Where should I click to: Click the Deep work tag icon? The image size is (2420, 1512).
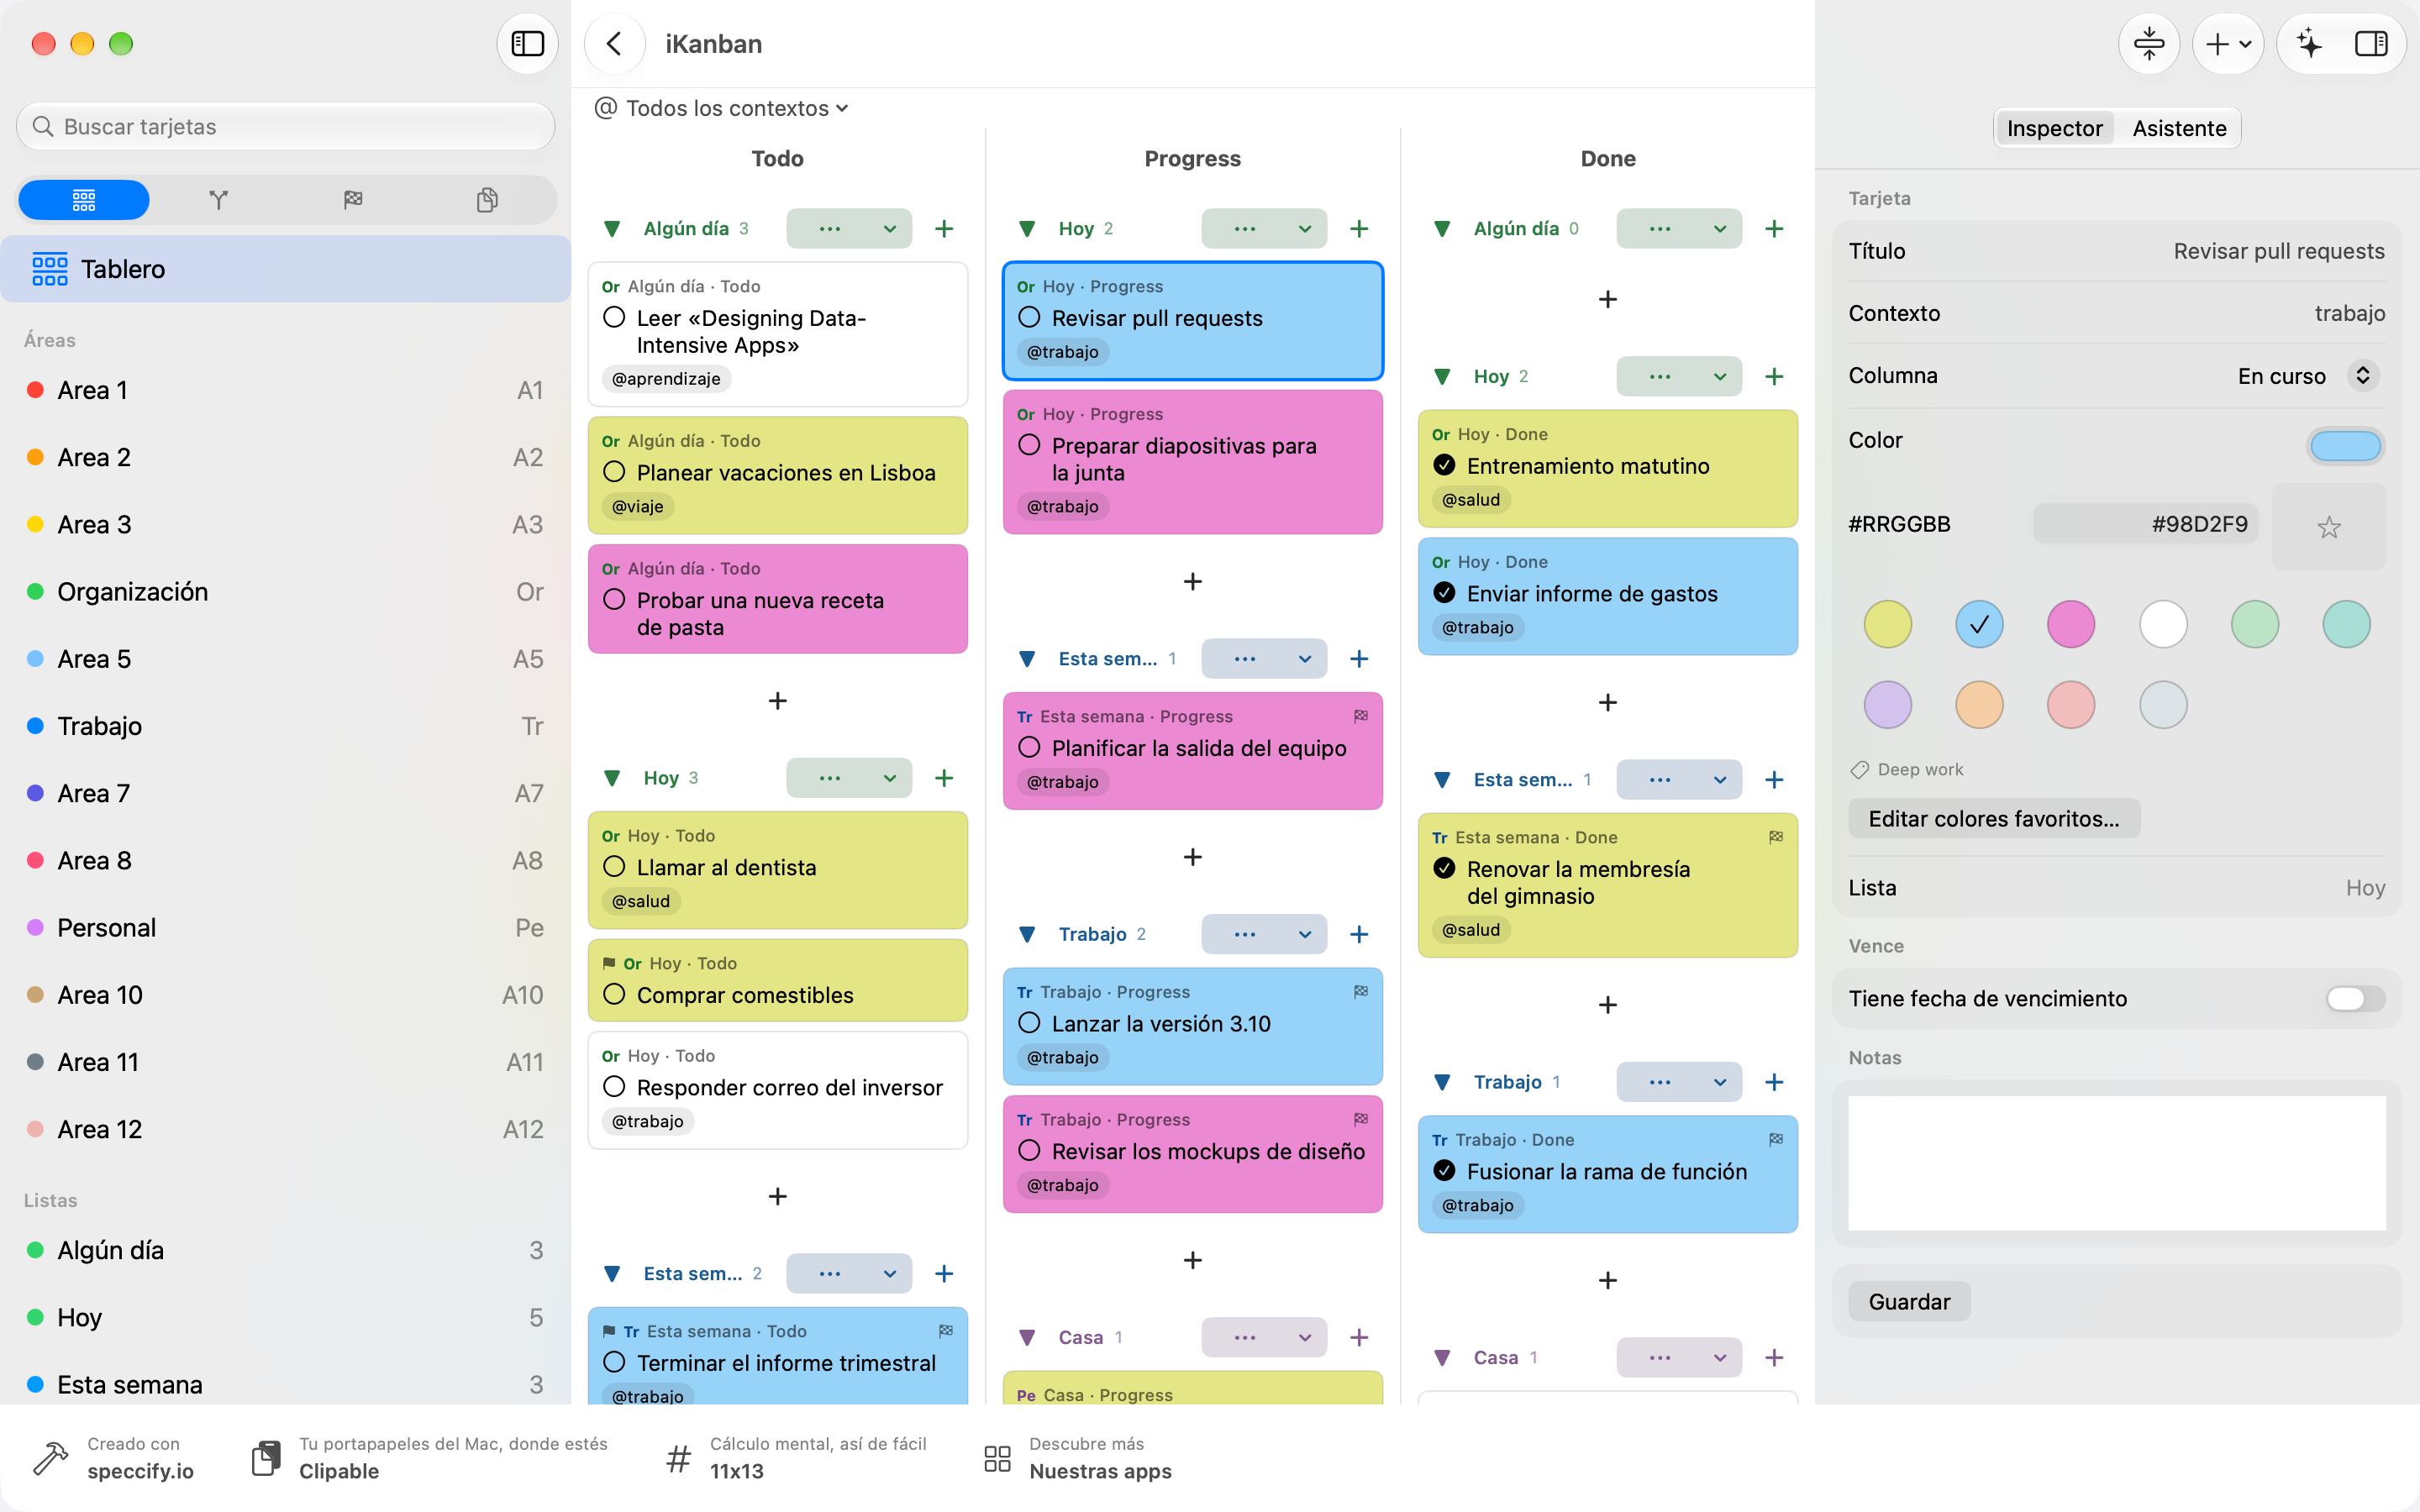1860,769
